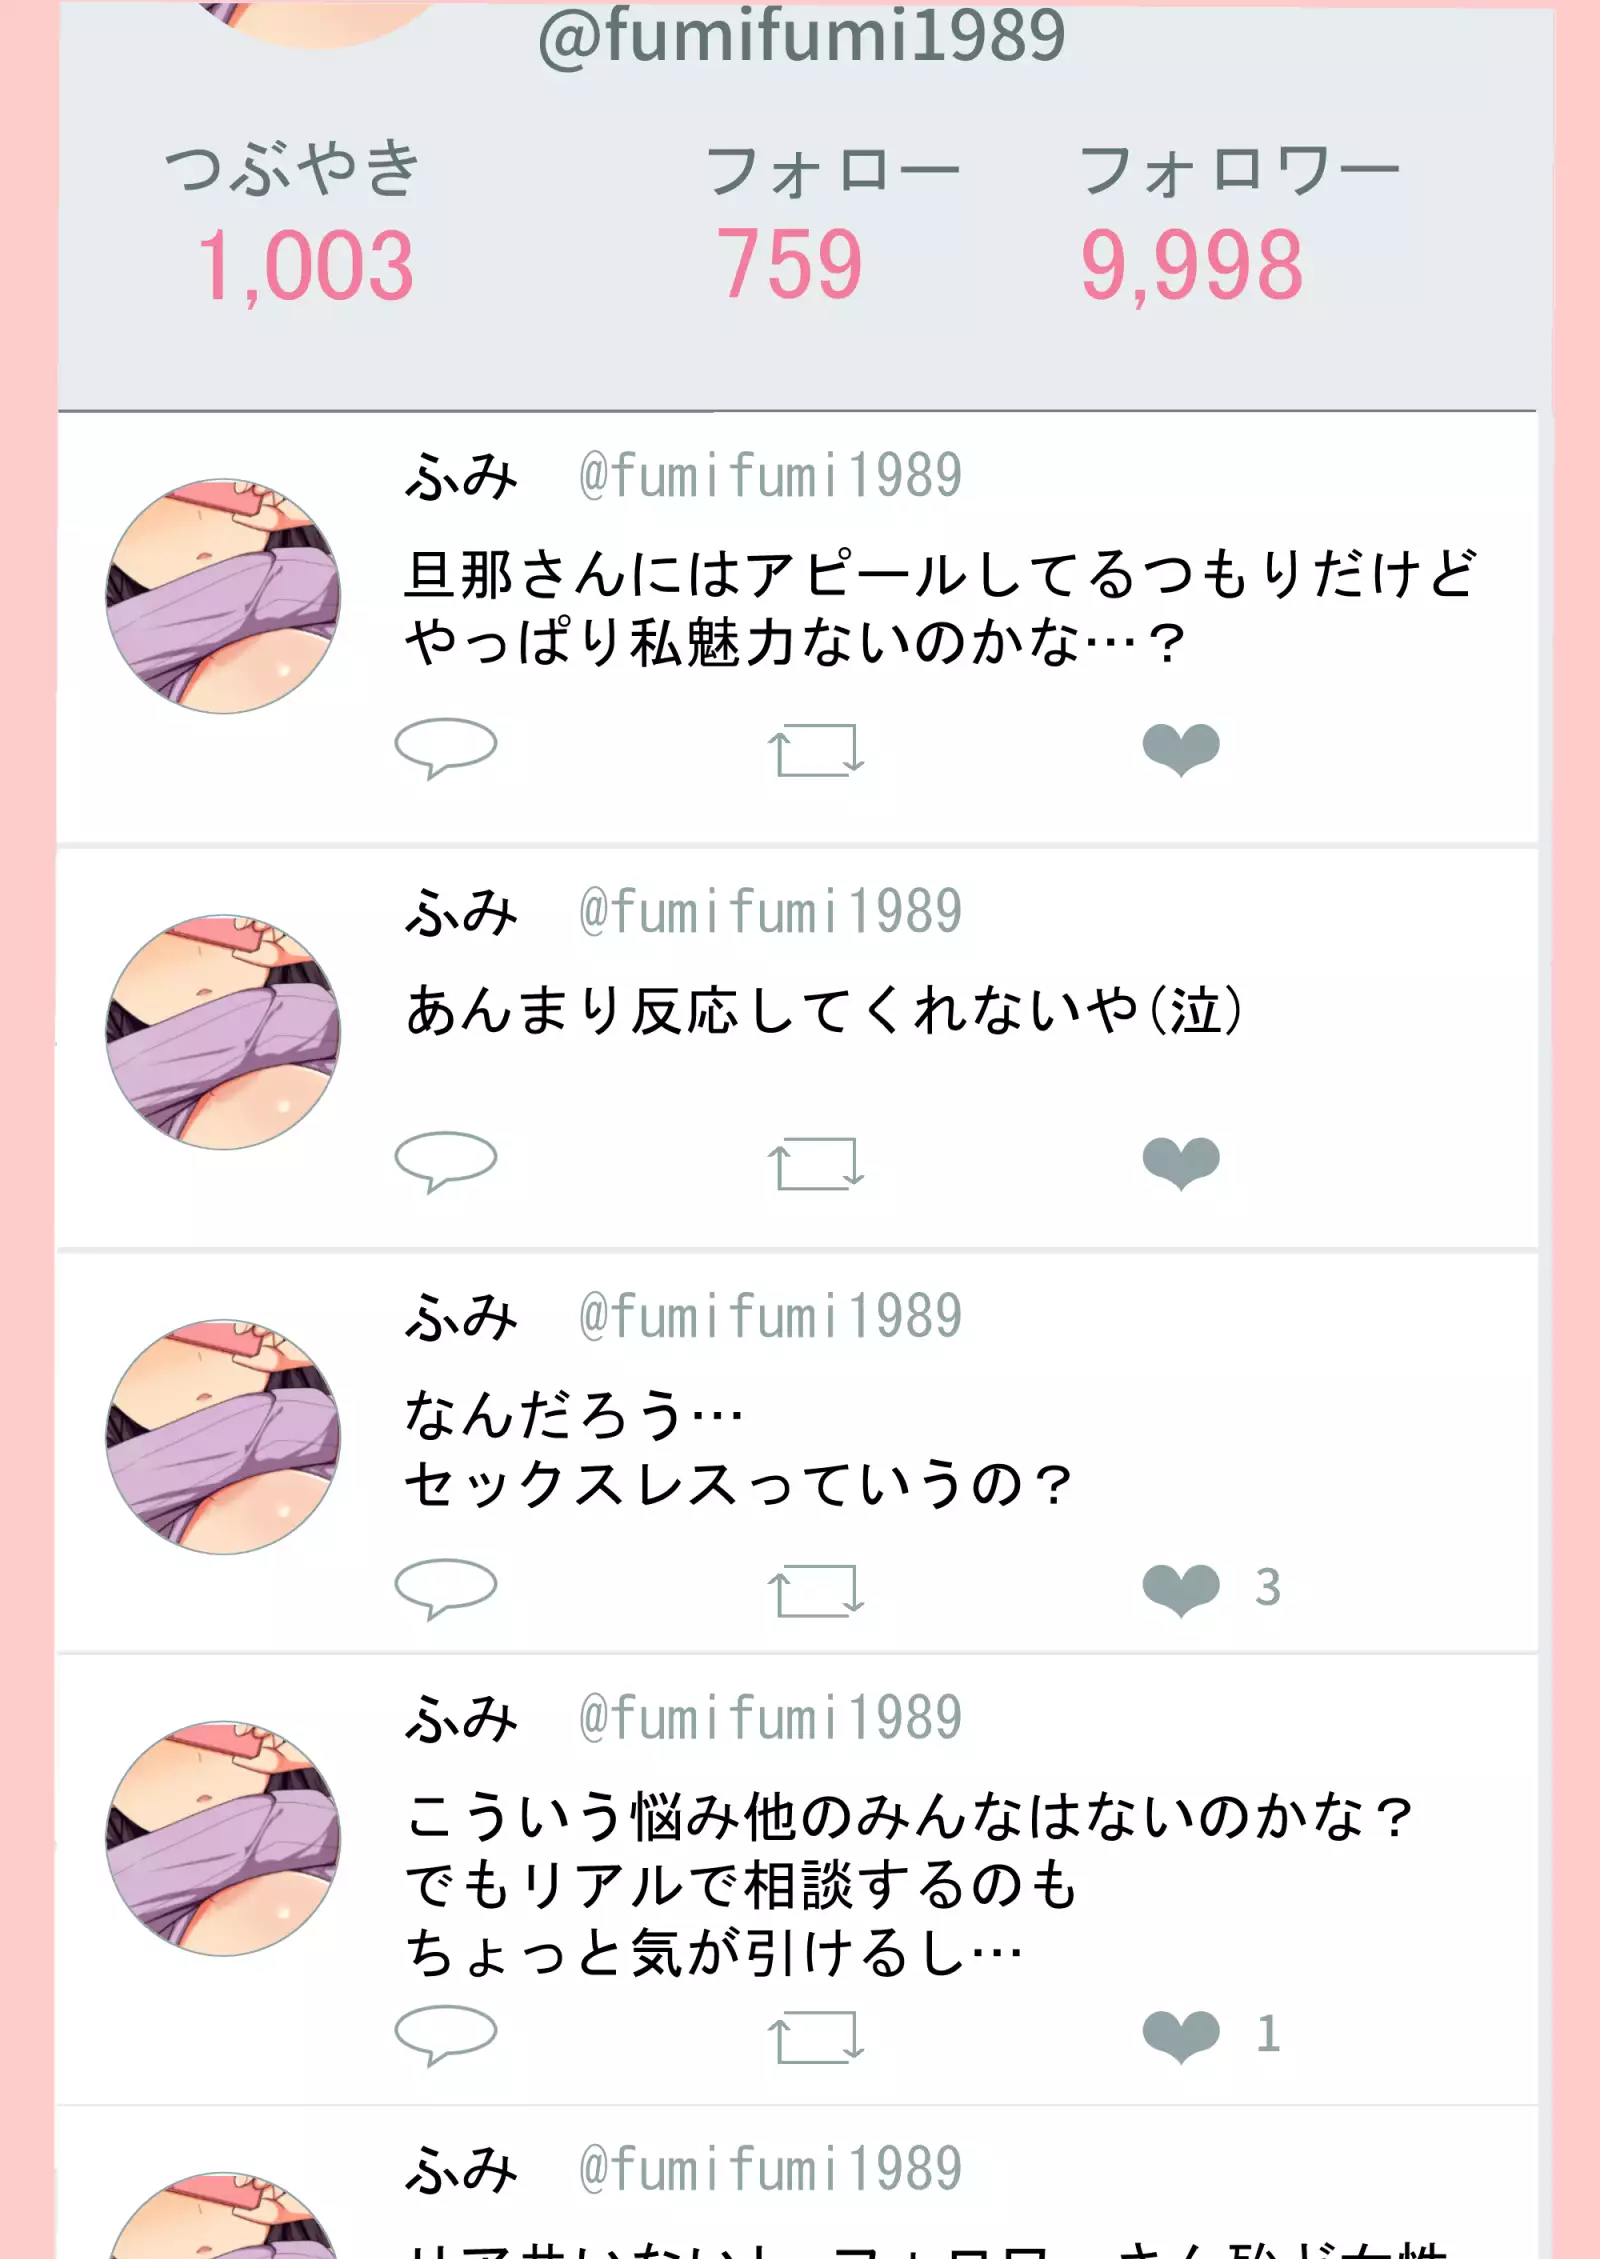Open the avatar on the なんだろう post

[223, 1436]
